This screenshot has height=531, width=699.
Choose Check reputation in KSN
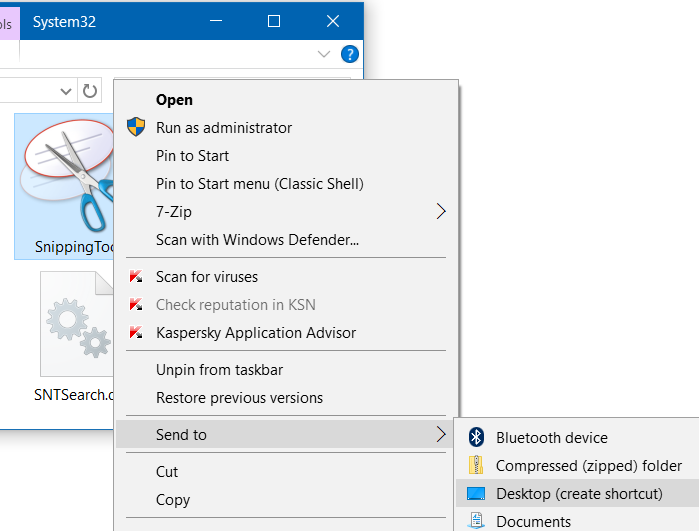[x=235, y=305]
